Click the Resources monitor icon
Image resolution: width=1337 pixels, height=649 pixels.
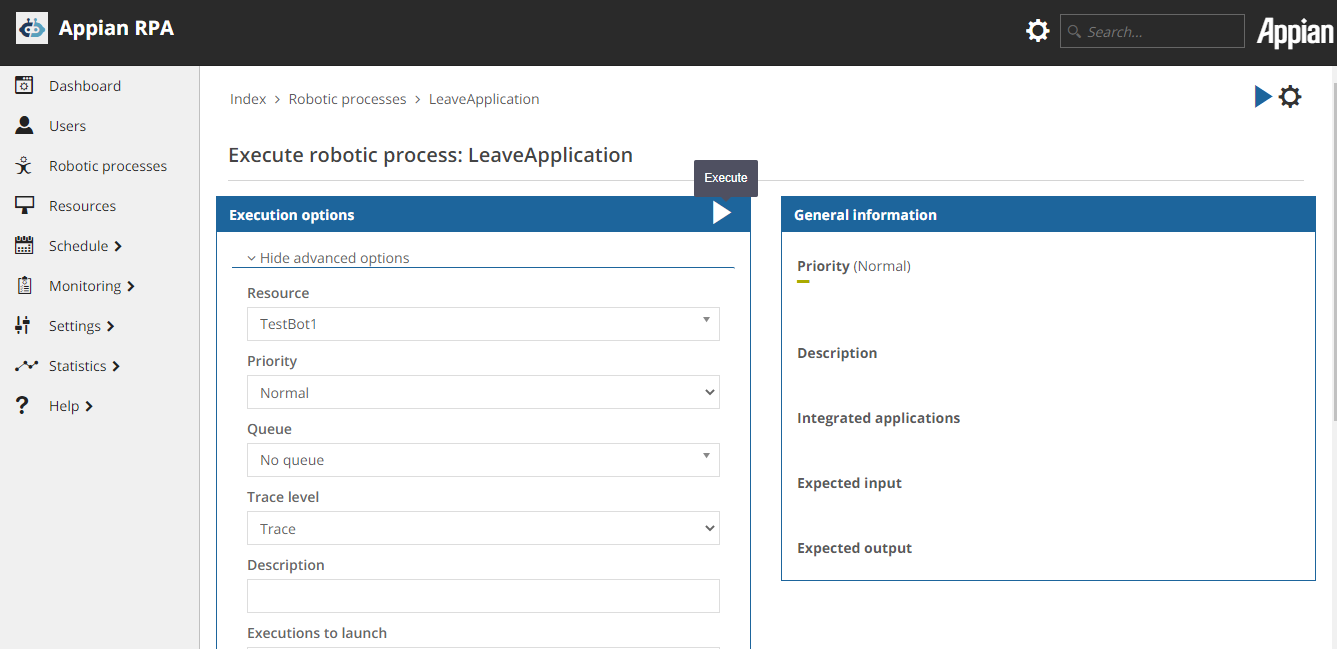click(x=25, y=206)
